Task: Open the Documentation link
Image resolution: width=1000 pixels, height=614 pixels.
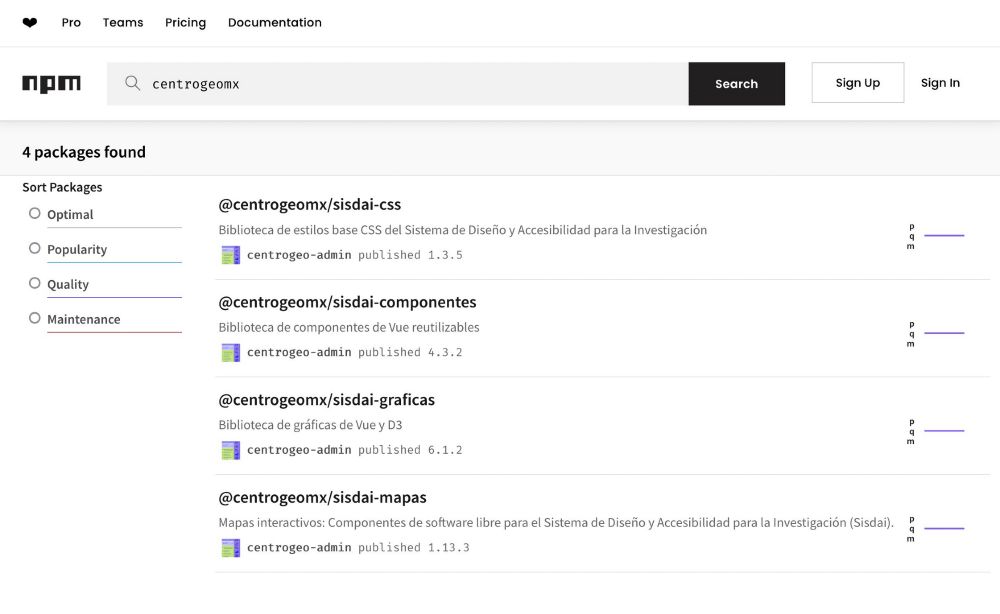Action: tap(275, 22)
